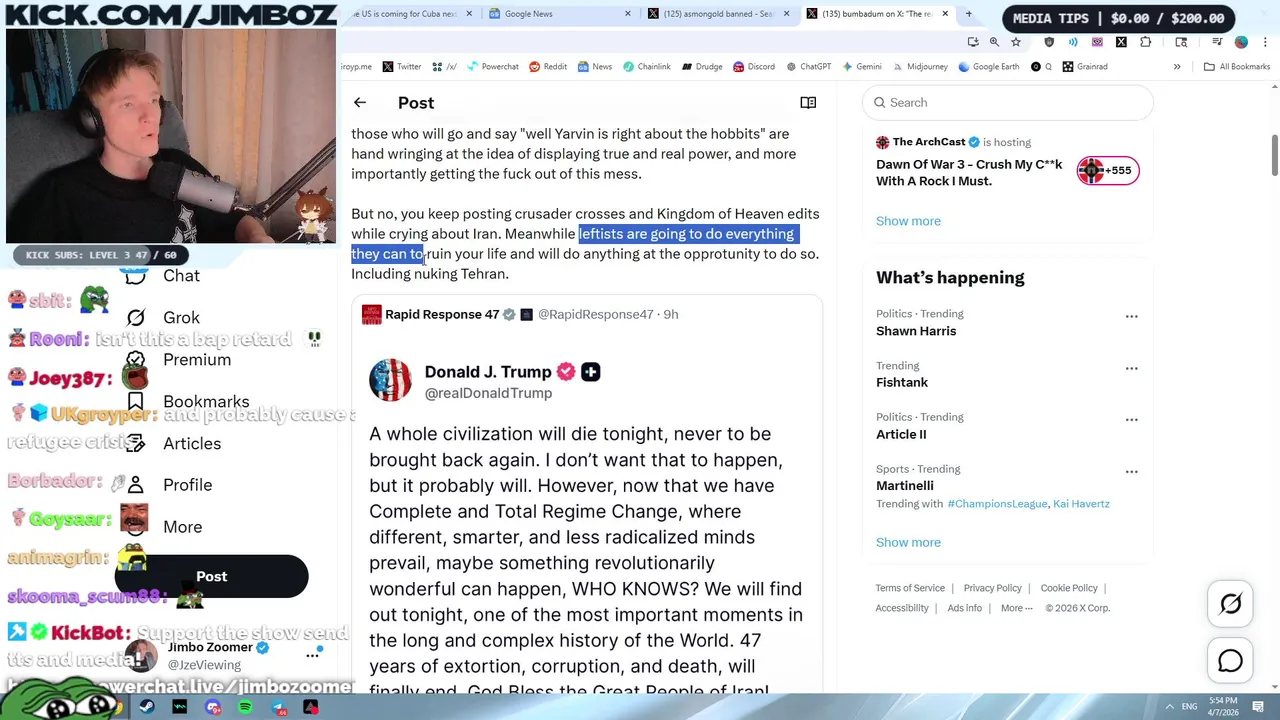This screenshot has height=720, width=1280.
Task: Go back using the Post back arrow
Action: [x=360, y=102]
